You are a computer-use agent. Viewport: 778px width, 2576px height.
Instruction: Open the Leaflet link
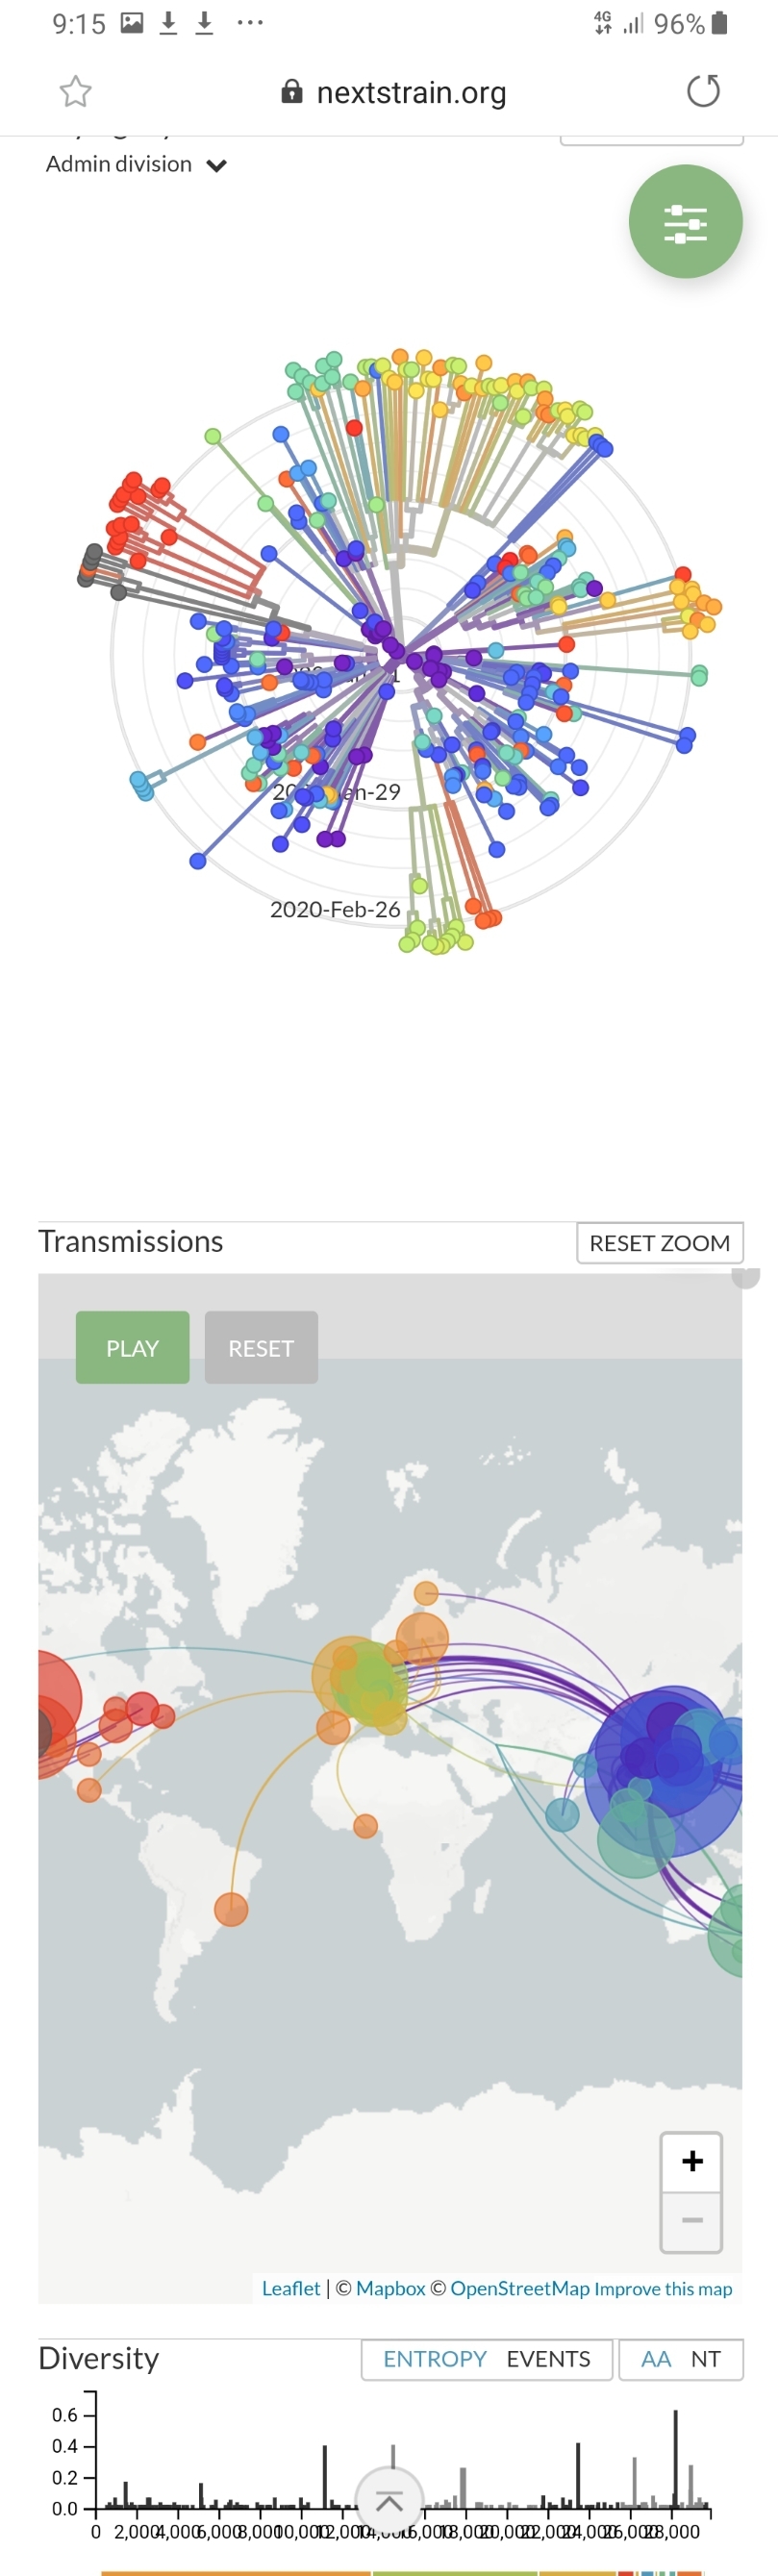291,2288
